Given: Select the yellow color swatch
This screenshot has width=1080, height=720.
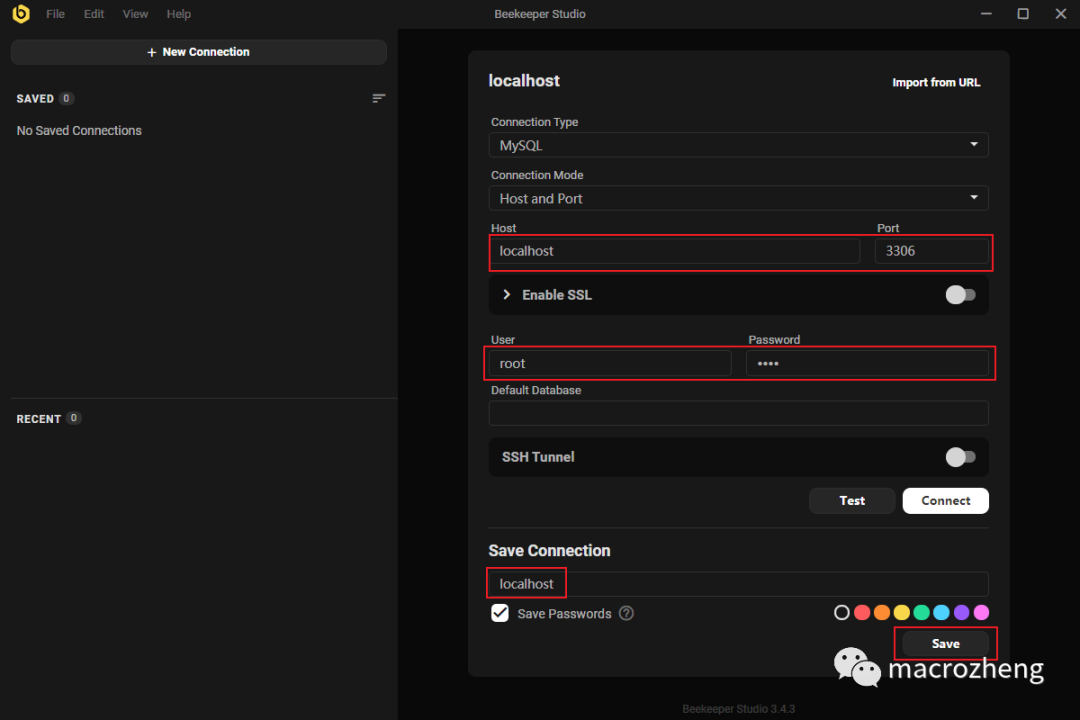Looking at the screenshot, I should [x=902, y=613].
